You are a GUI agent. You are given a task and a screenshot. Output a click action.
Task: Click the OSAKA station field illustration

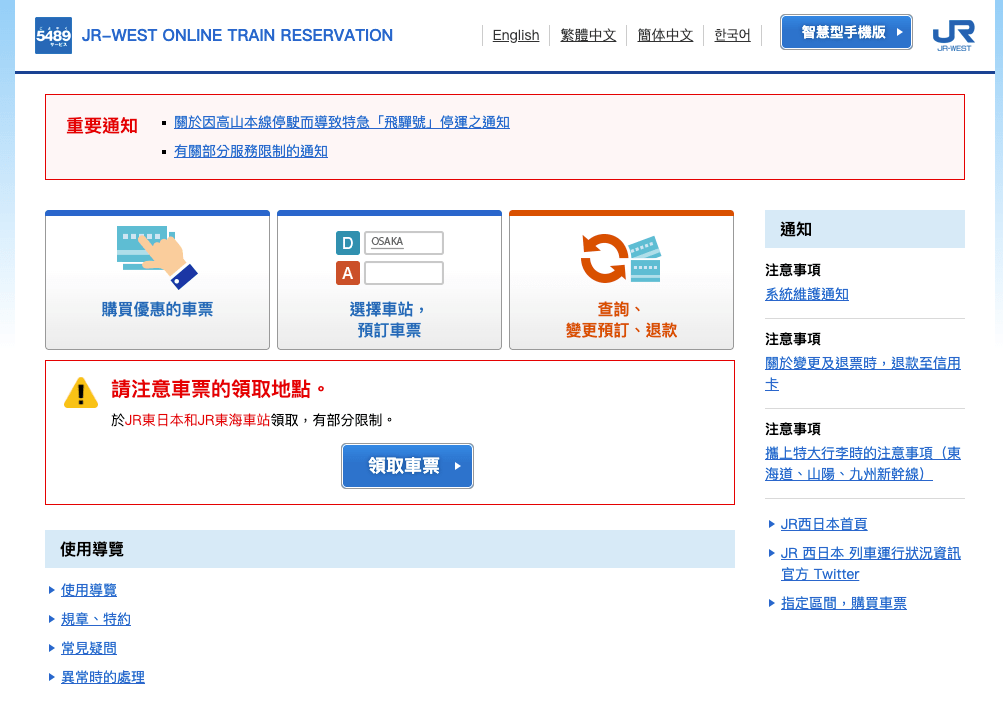[404, 242]
